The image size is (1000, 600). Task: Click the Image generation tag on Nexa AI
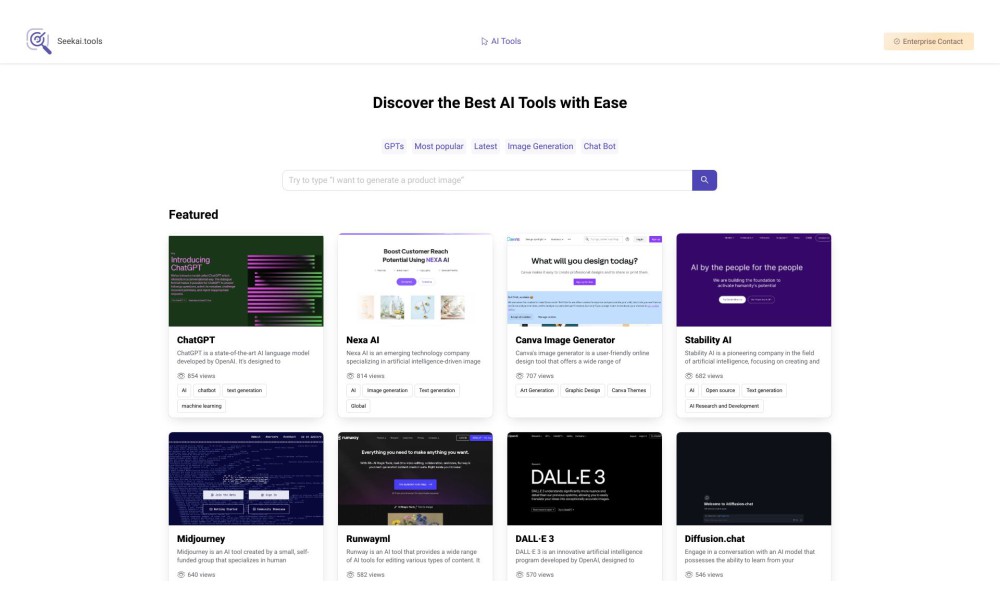pyautogui.click(x=387, y=390)
